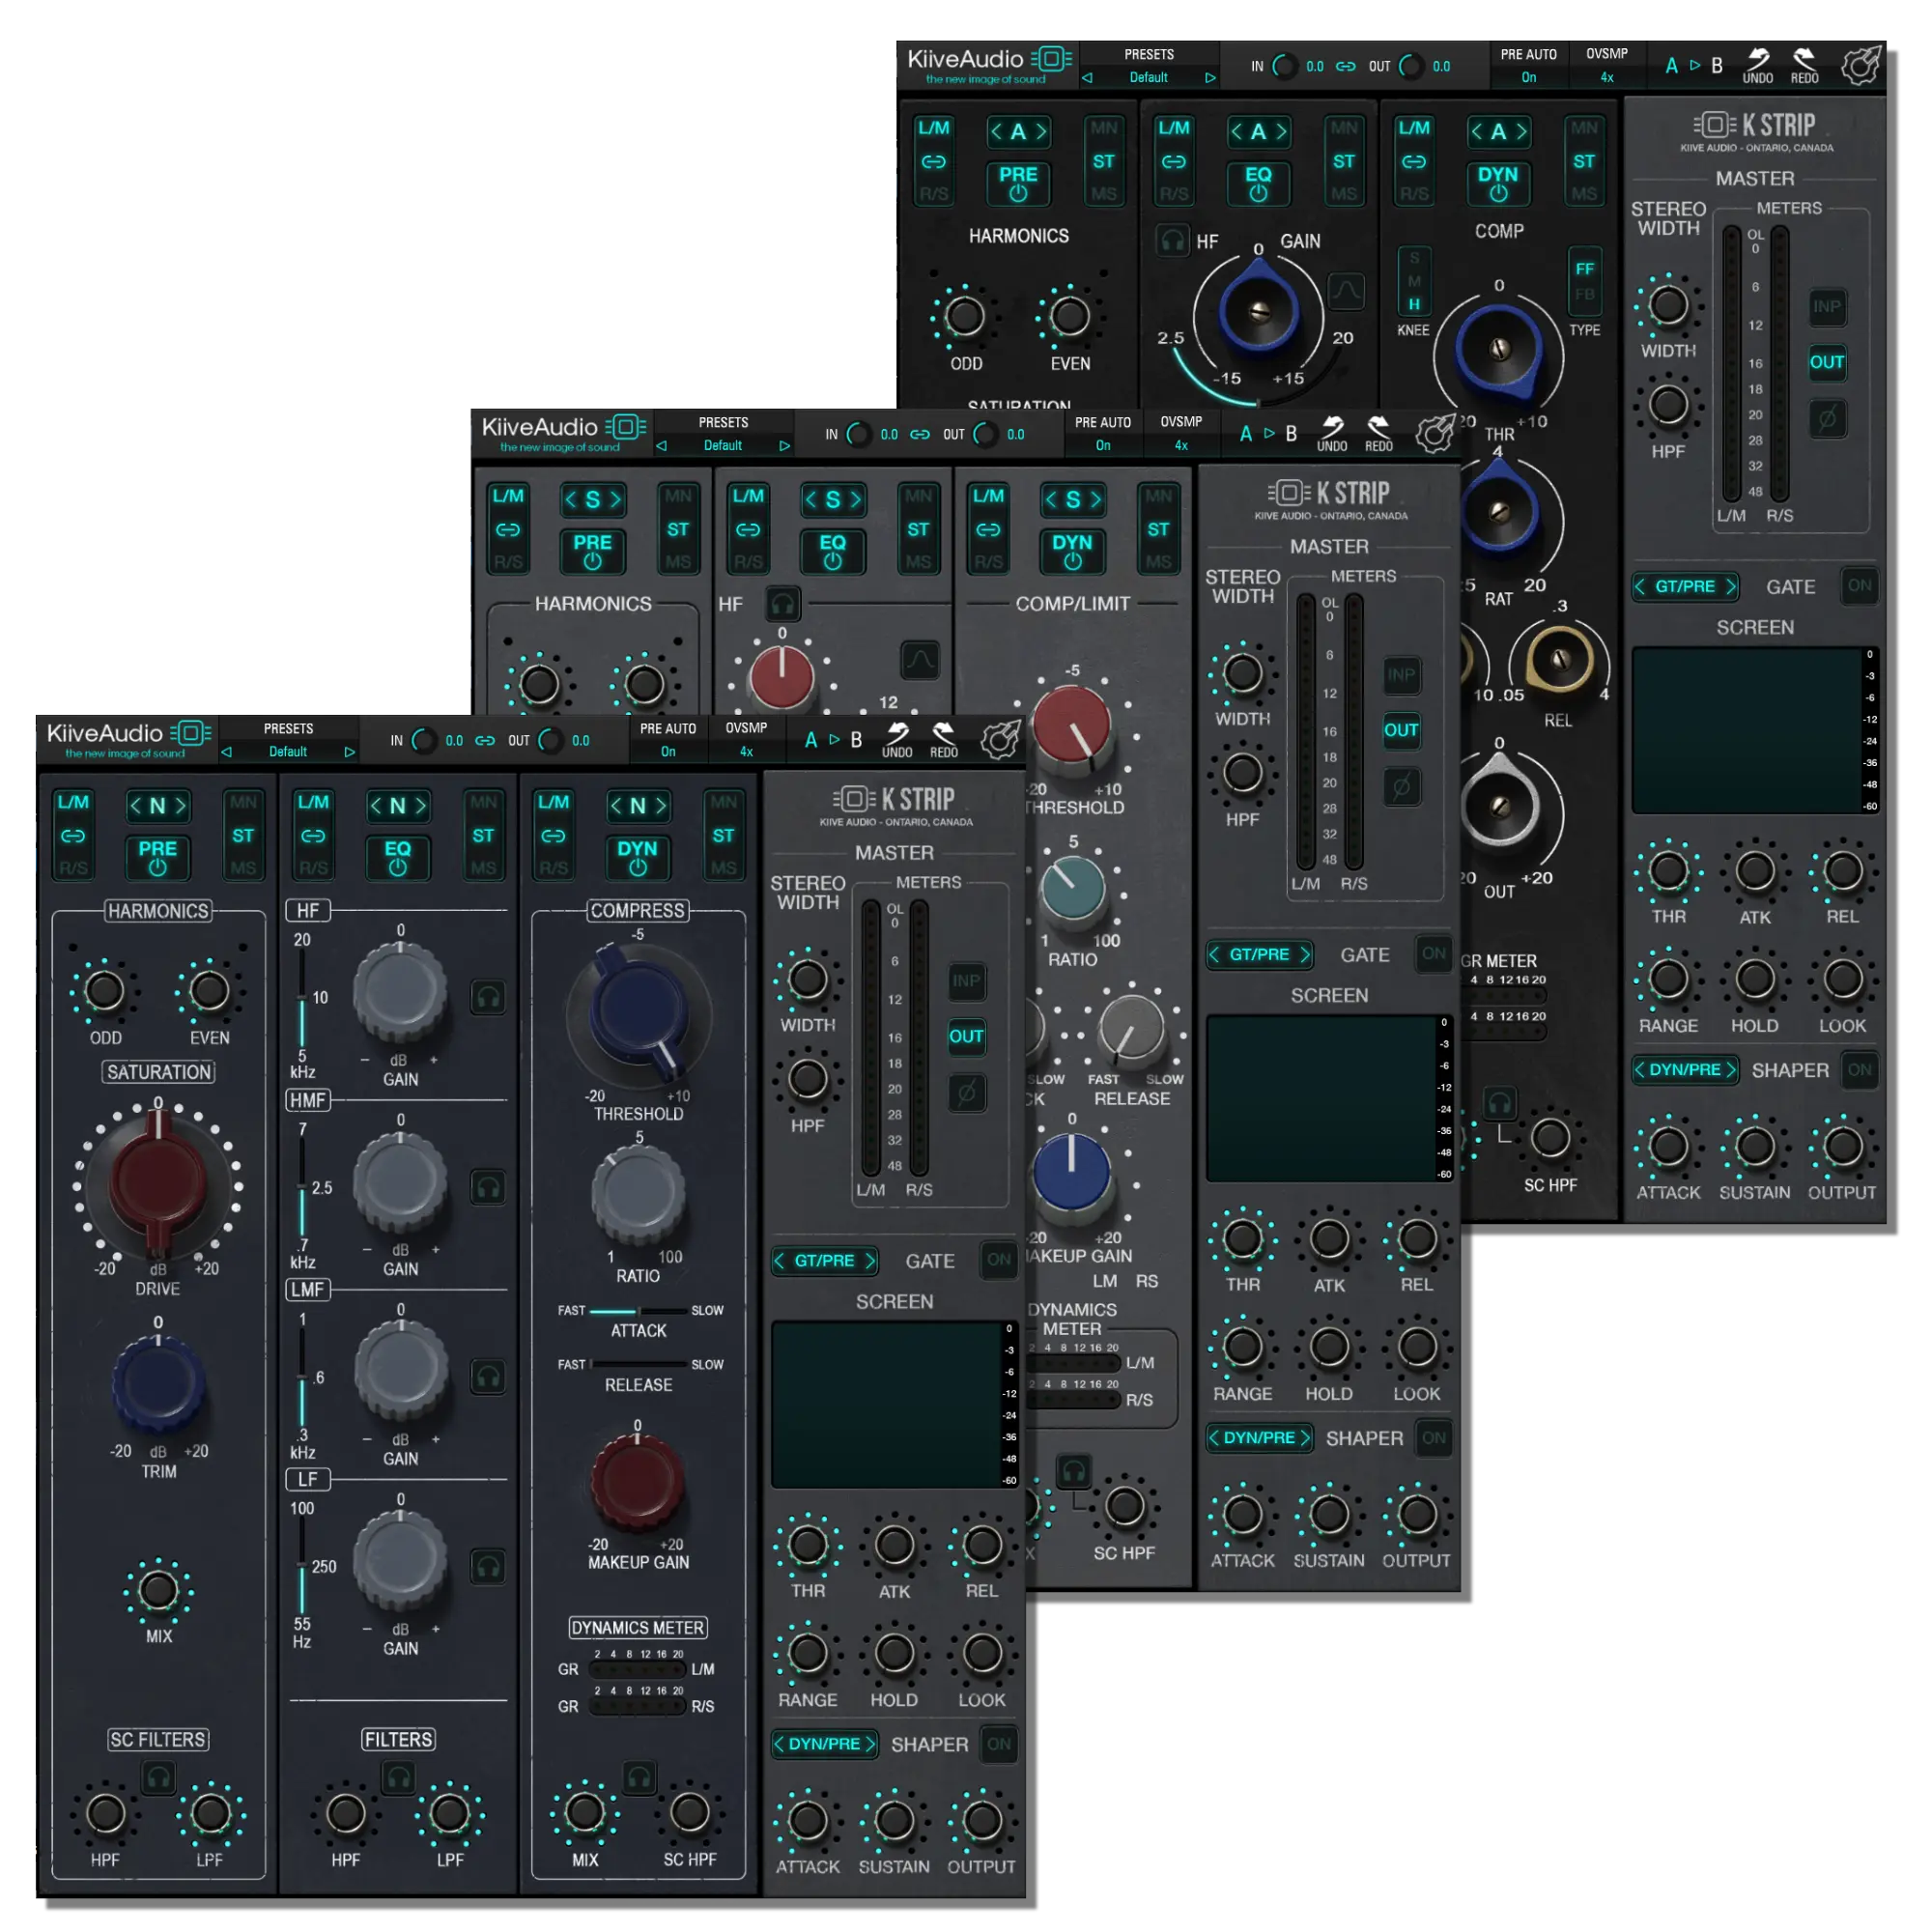The width and height of the screenshot is (1932, 1932).
Task: Toggle Gate ON button in the N-model strip
Action: click(x=998, y=1260)
